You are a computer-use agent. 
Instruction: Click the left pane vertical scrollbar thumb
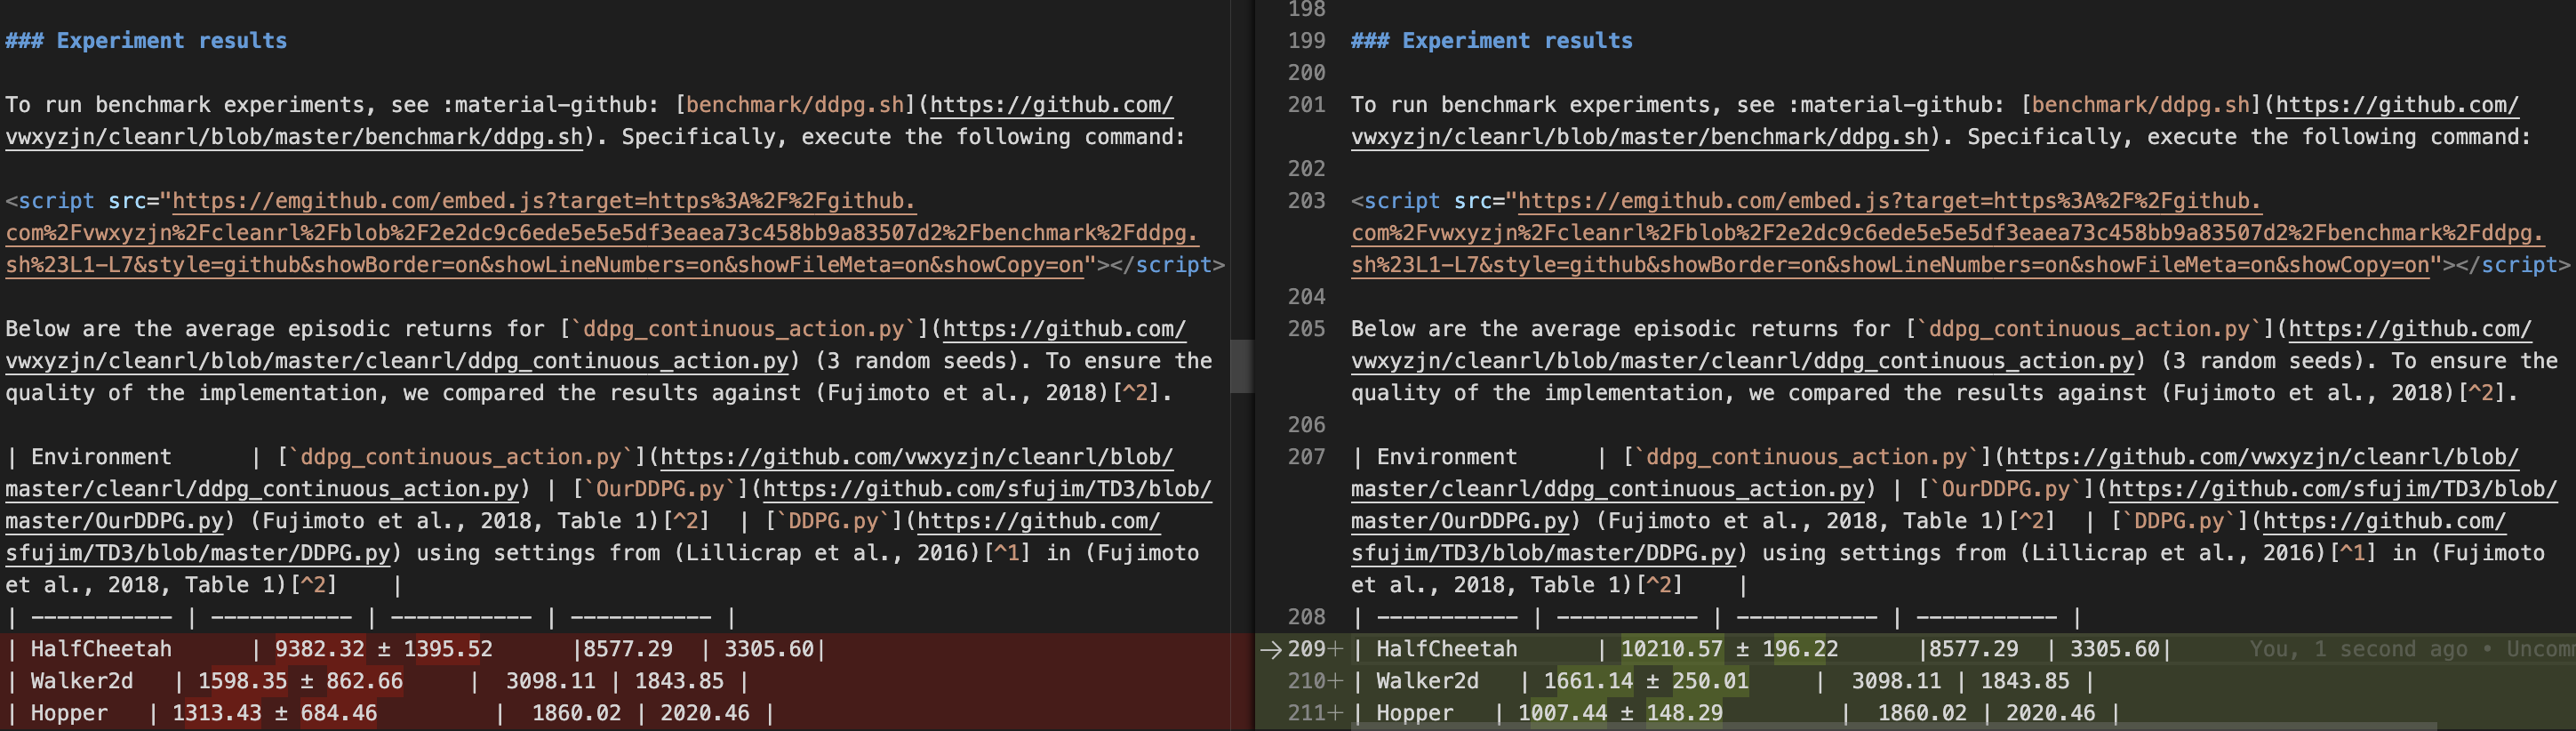tap(1241, 366)
